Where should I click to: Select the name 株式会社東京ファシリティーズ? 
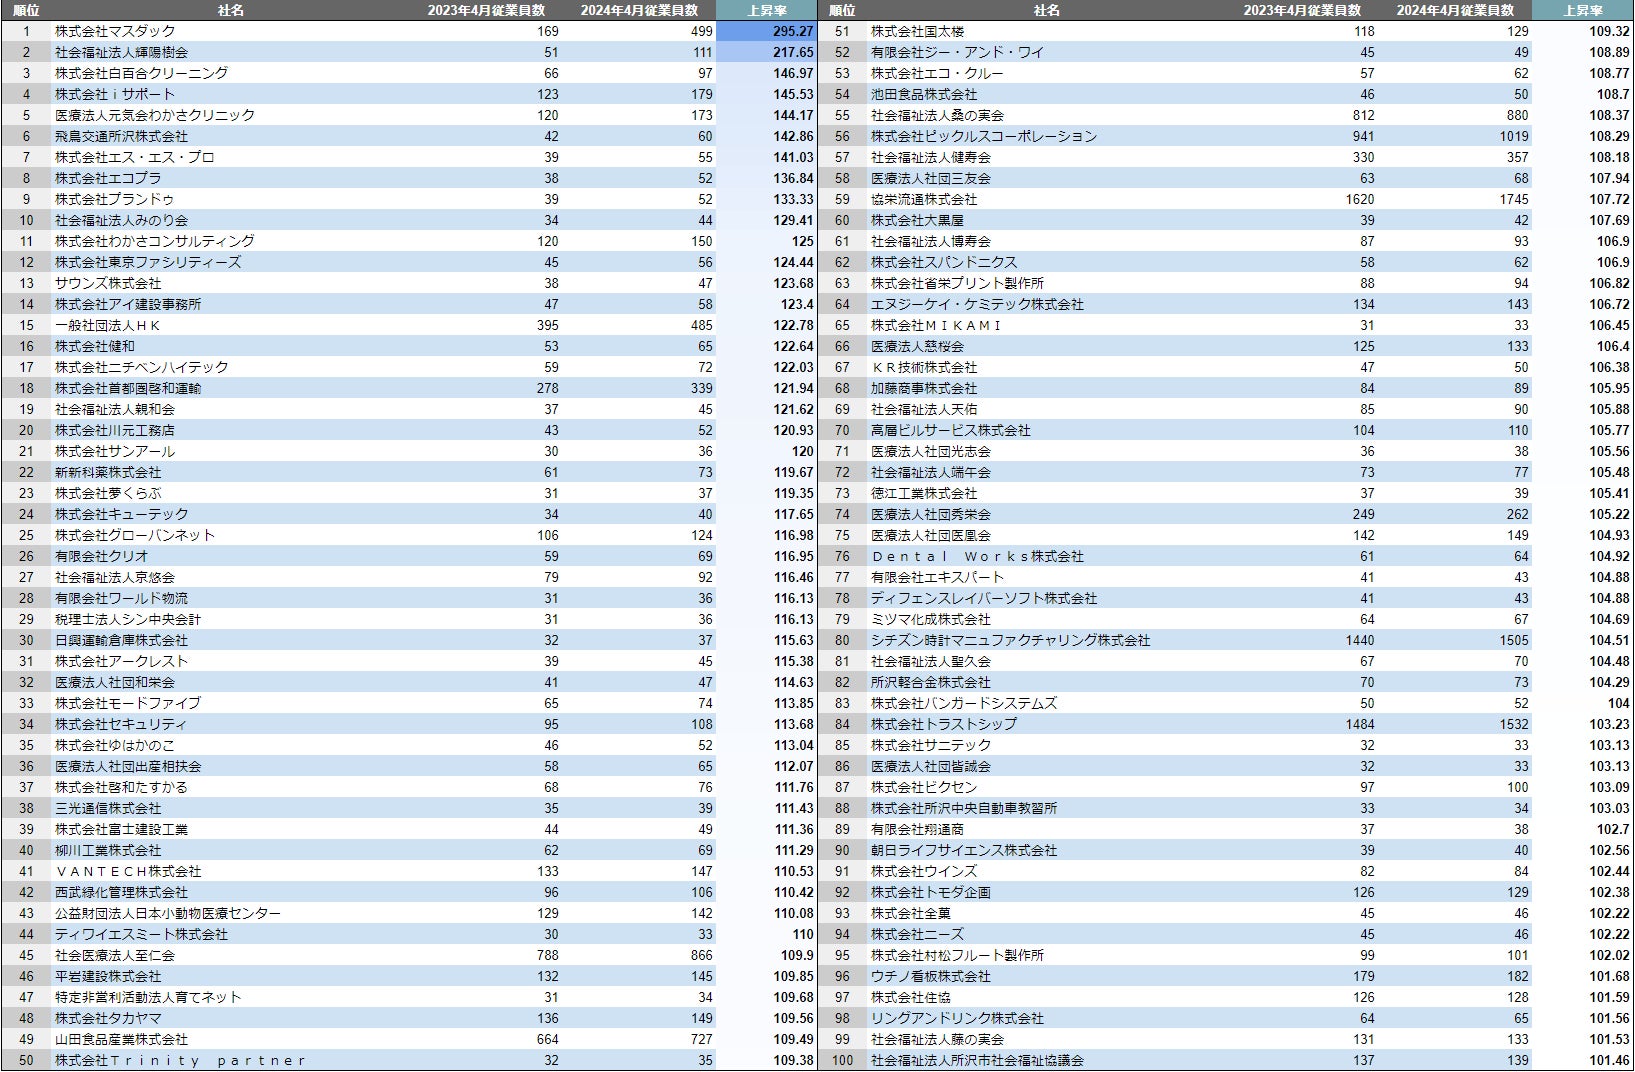pyautogui.click(x=148, y=262)
